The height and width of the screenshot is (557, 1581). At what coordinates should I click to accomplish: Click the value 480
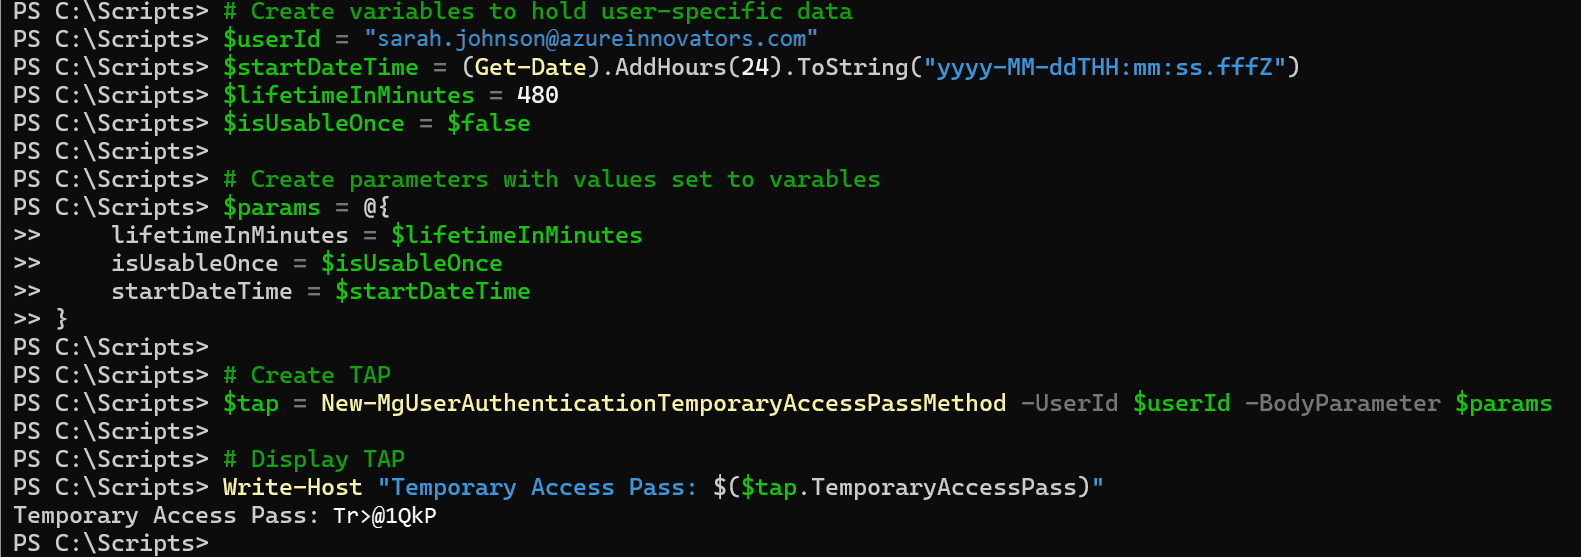[538, 95]
